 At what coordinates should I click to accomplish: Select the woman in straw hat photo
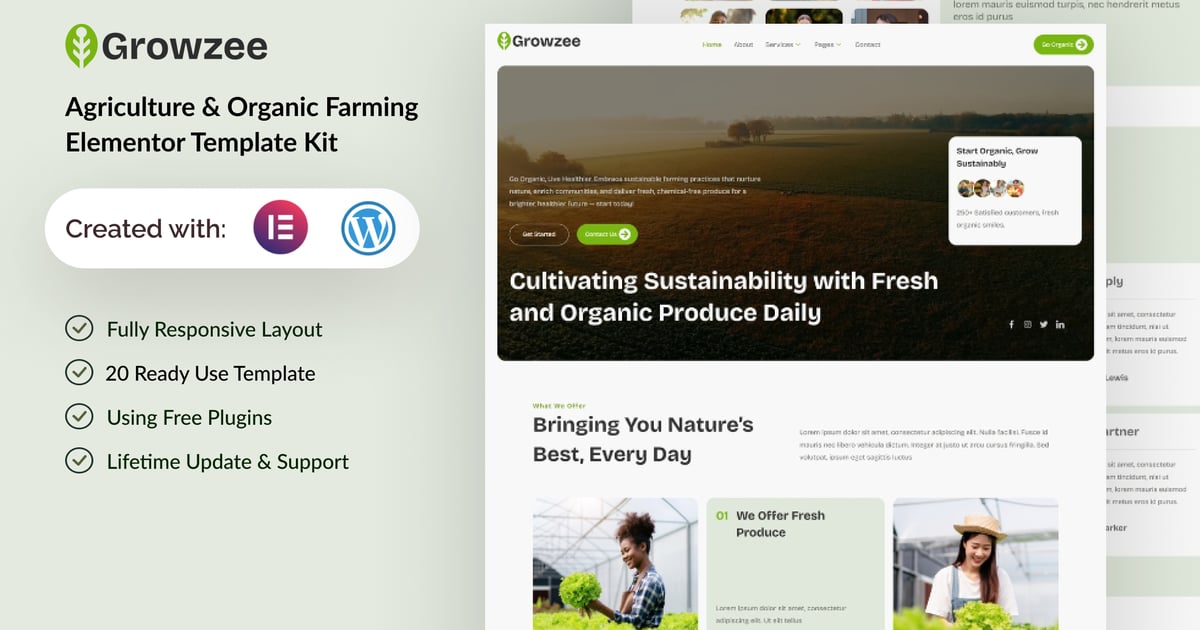[x=975, y=564]
